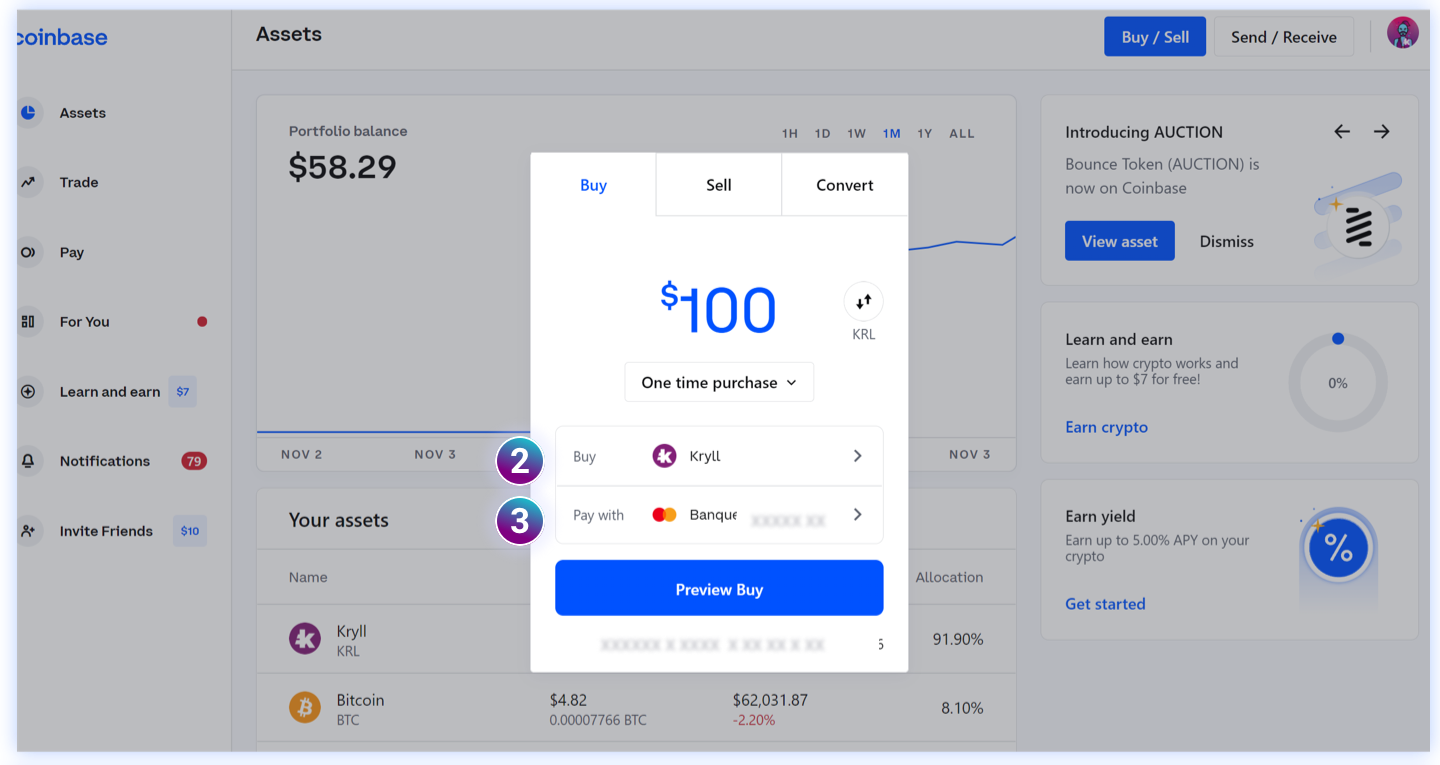The image size is (1440, 765).
Task: Select the 1H chart range
Action: (x=790, y=133)
